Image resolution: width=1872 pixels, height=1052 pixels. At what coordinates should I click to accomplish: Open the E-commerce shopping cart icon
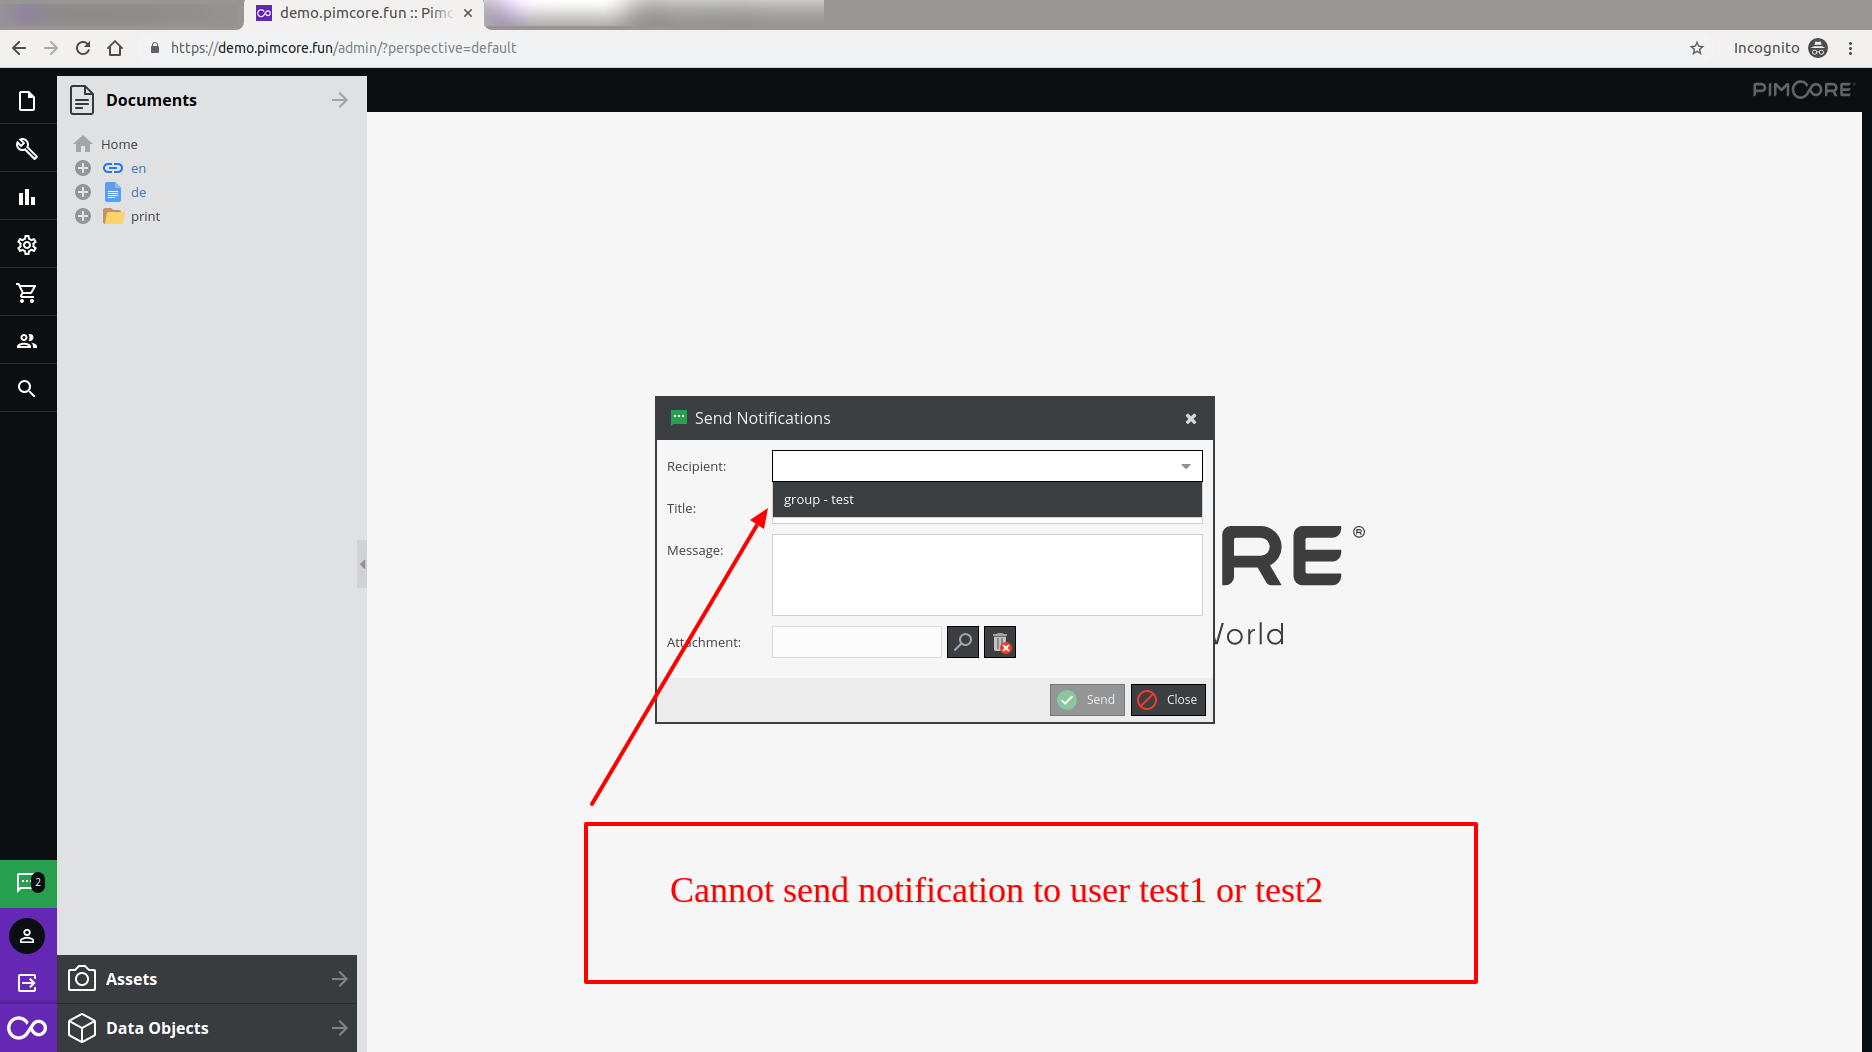(27, 292)
